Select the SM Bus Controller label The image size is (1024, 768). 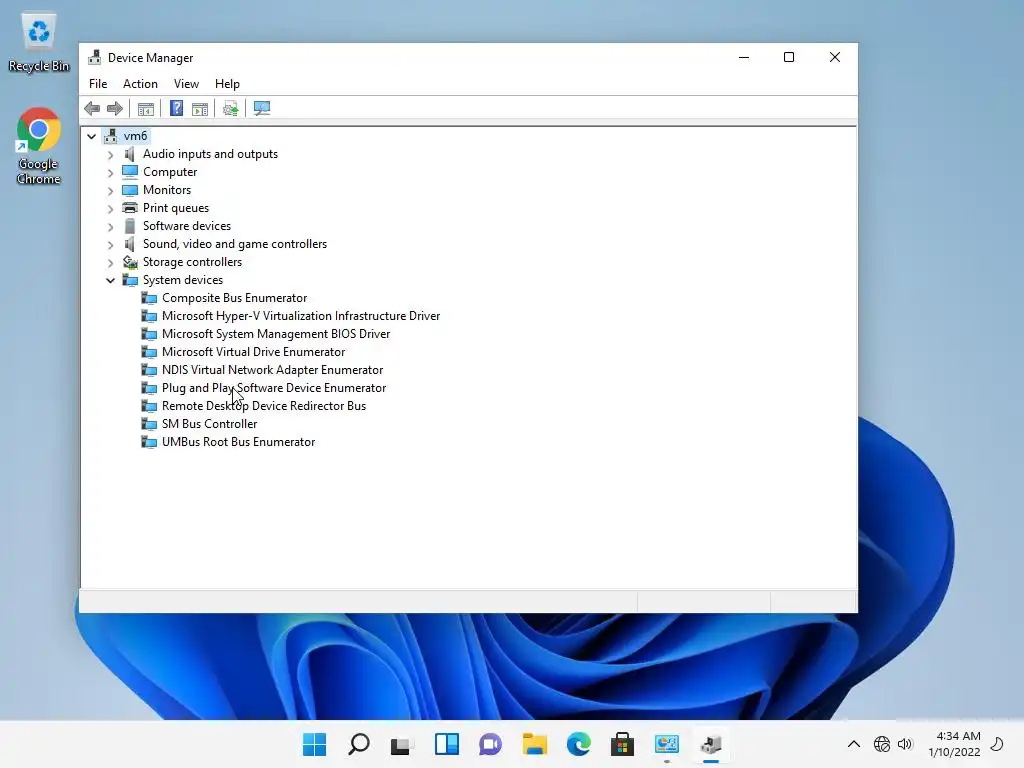click(x=210, y=424)
